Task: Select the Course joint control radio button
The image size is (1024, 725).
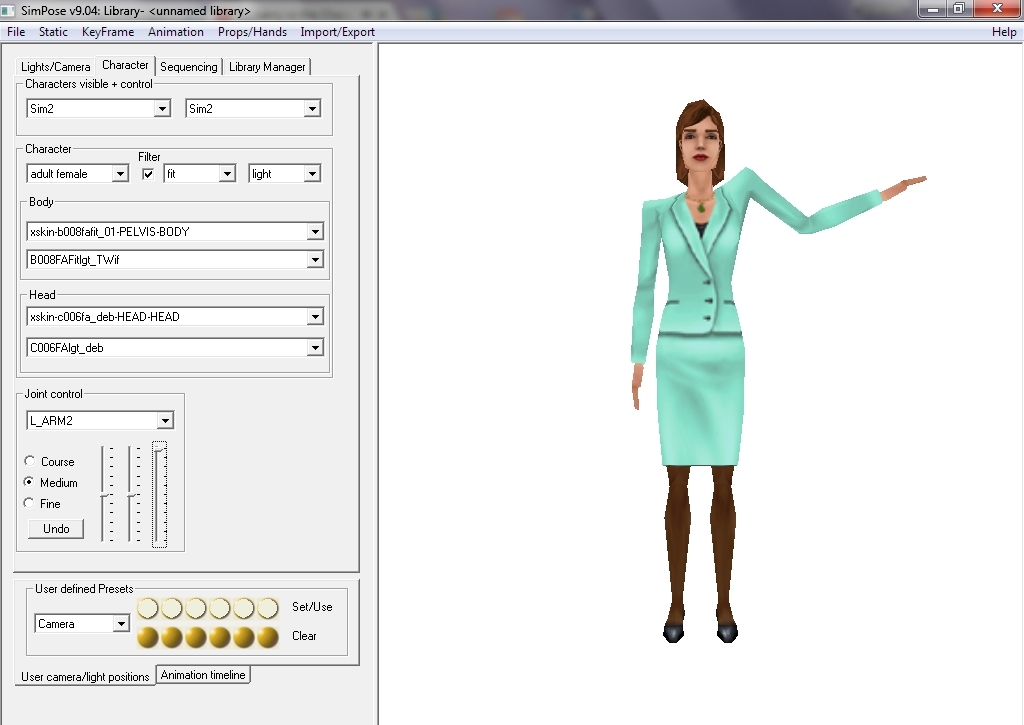Action: [30, 462]
